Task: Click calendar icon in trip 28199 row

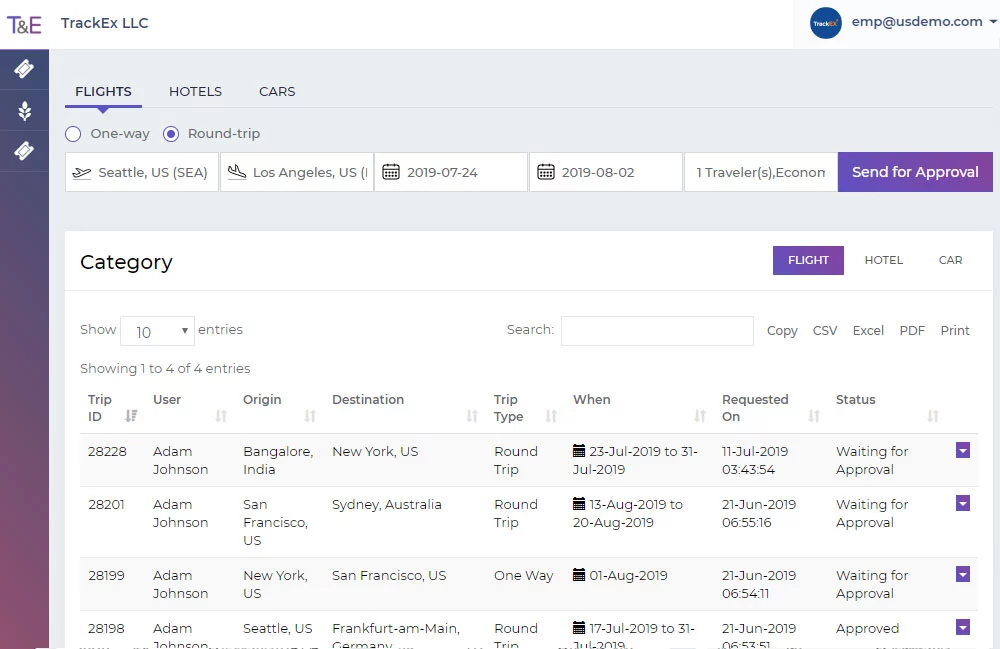Action: 578,574
